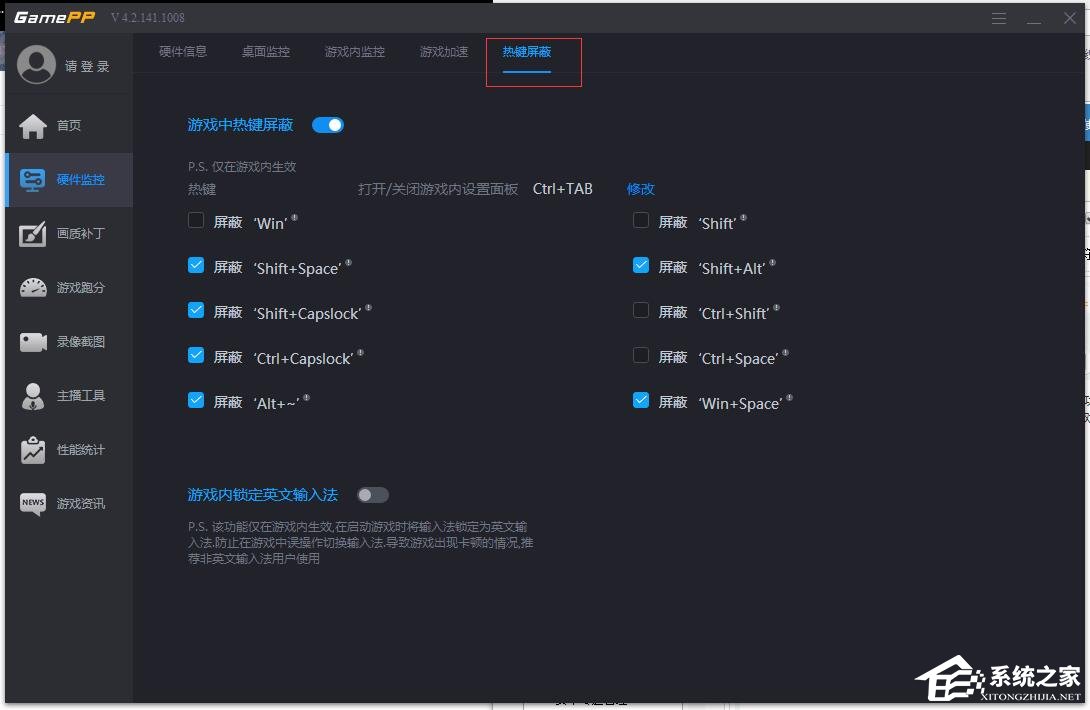Open the 游戏加速 tab

(x=444, y=51)
